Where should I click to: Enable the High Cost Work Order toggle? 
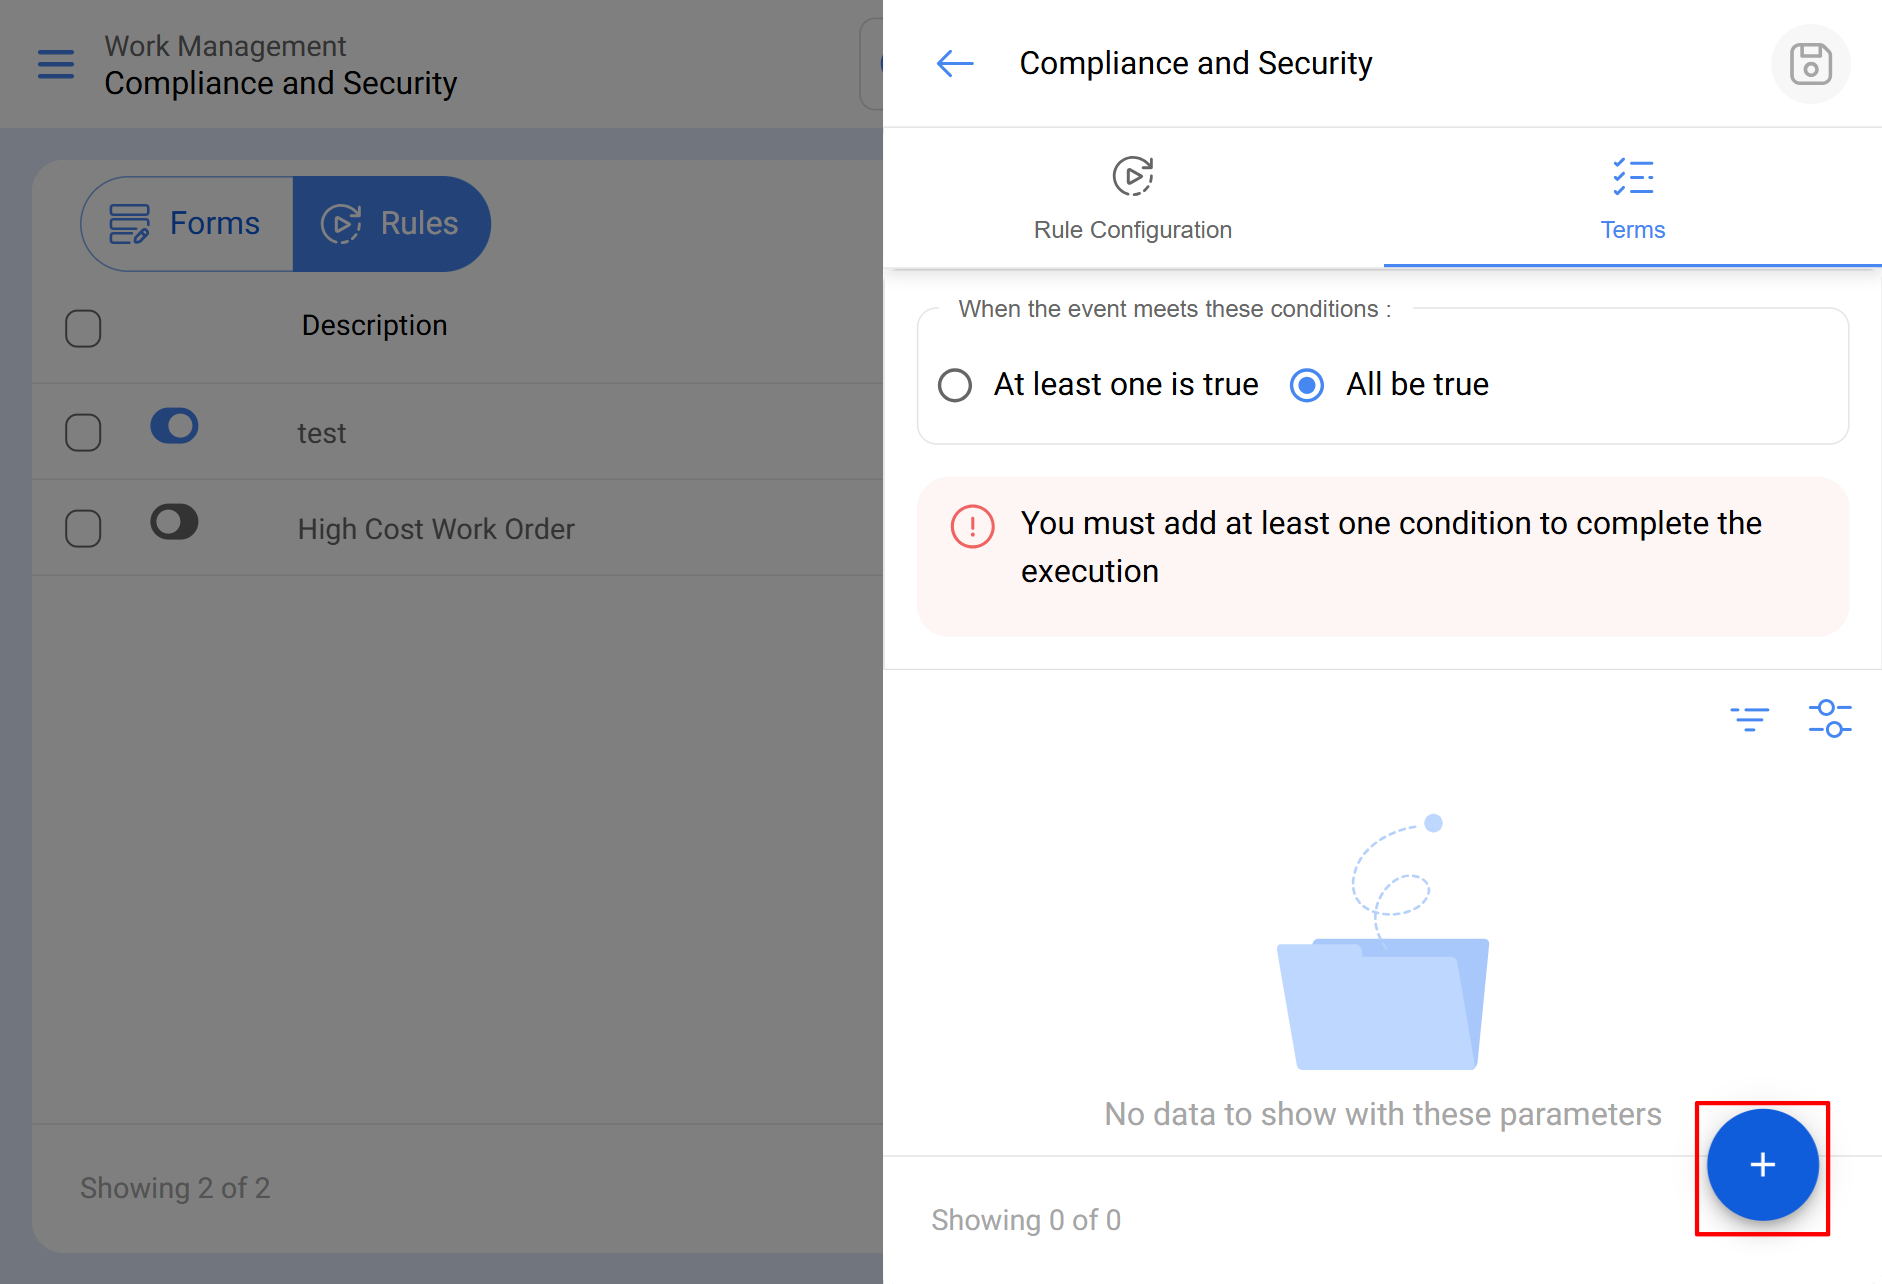[175, 522]
